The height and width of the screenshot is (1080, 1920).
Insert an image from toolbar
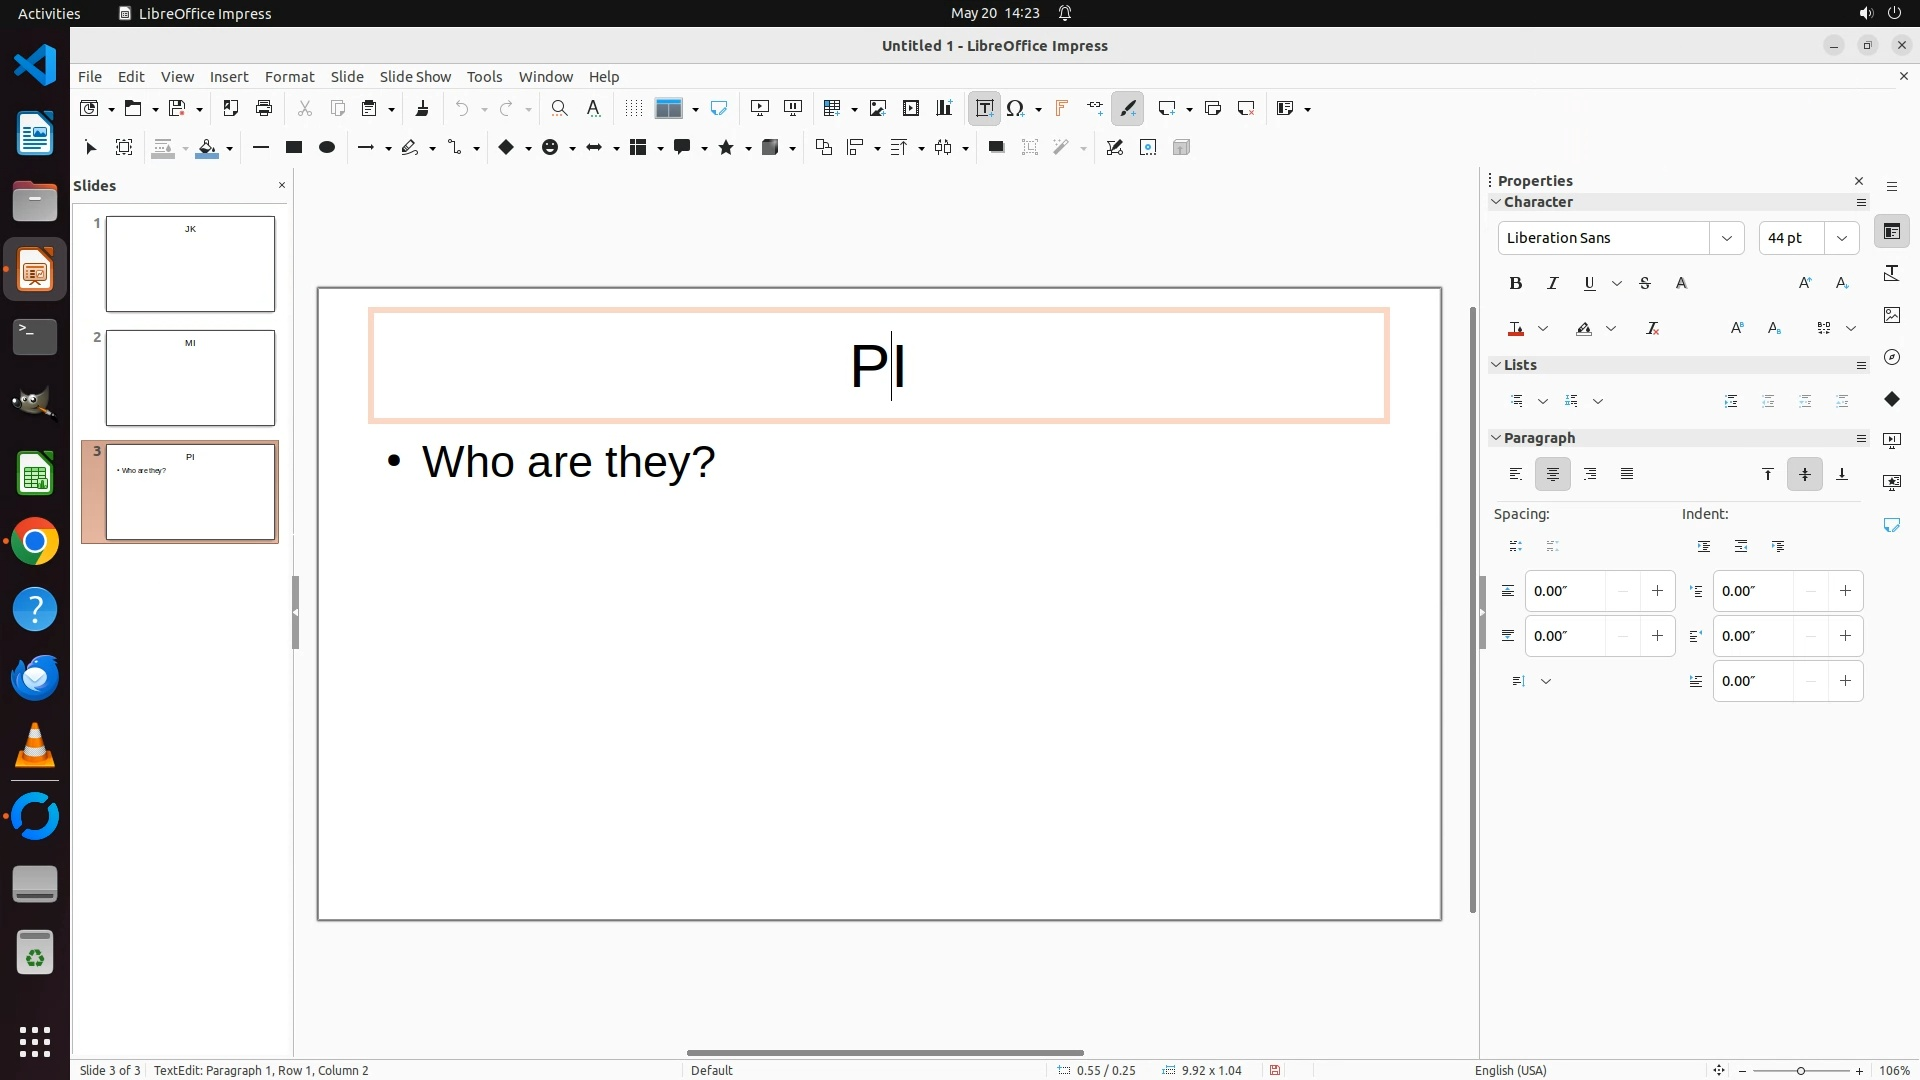pos(877,108)
